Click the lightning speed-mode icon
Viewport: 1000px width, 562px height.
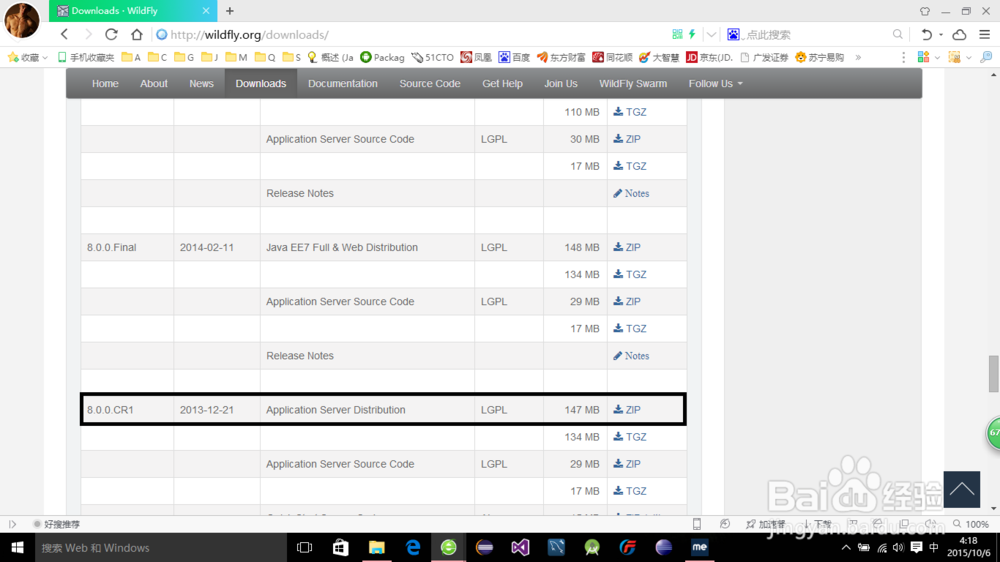pyautogui.click(x=692, y=34)
